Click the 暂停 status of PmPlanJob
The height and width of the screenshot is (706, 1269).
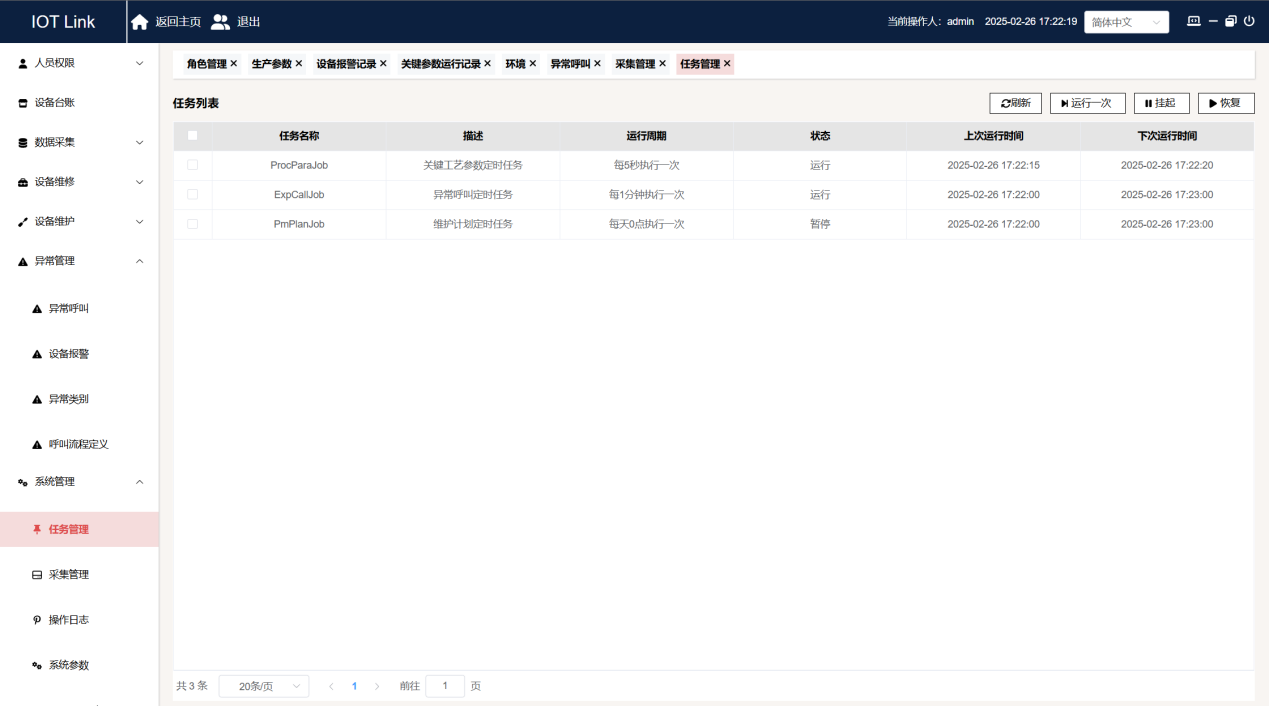820,224
